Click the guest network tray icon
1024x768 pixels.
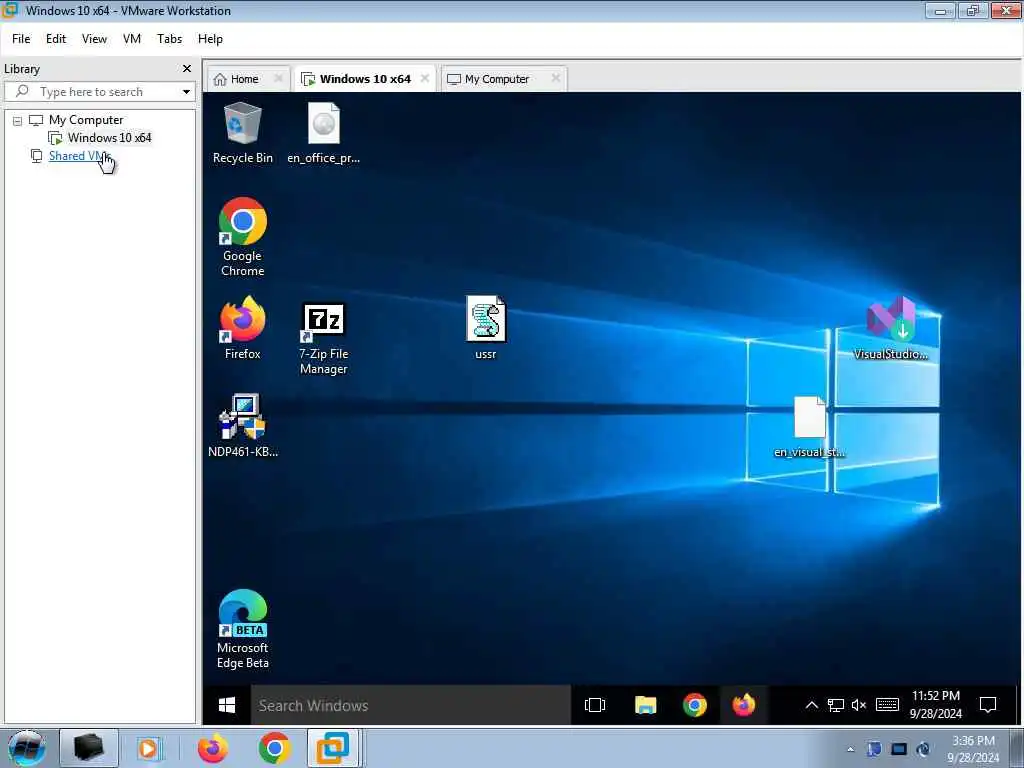pos(836,705)
